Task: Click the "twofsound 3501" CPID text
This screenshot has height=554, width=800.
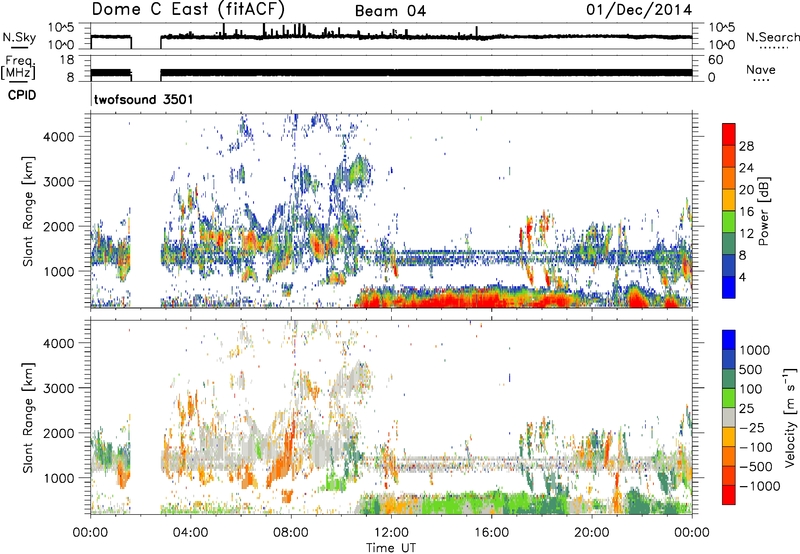Action: pyautogui.click(x=143, y=99)
